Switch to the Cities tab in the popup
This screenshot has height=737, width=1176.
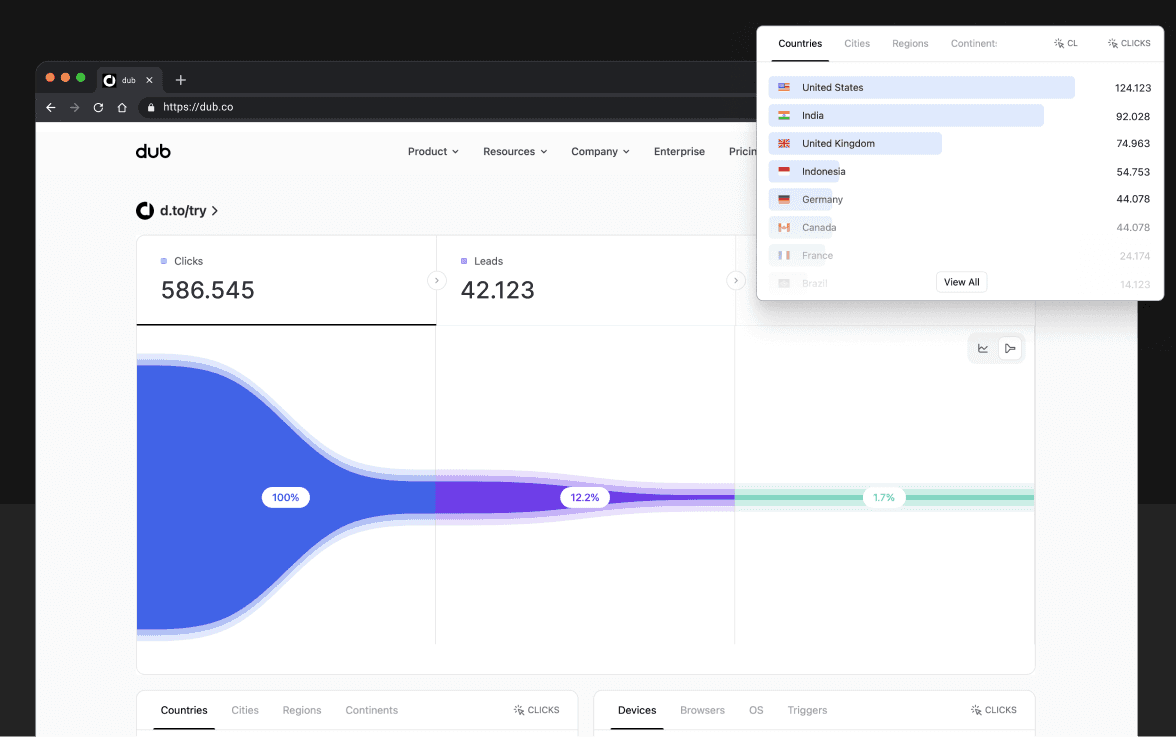[x=857, y=44]
